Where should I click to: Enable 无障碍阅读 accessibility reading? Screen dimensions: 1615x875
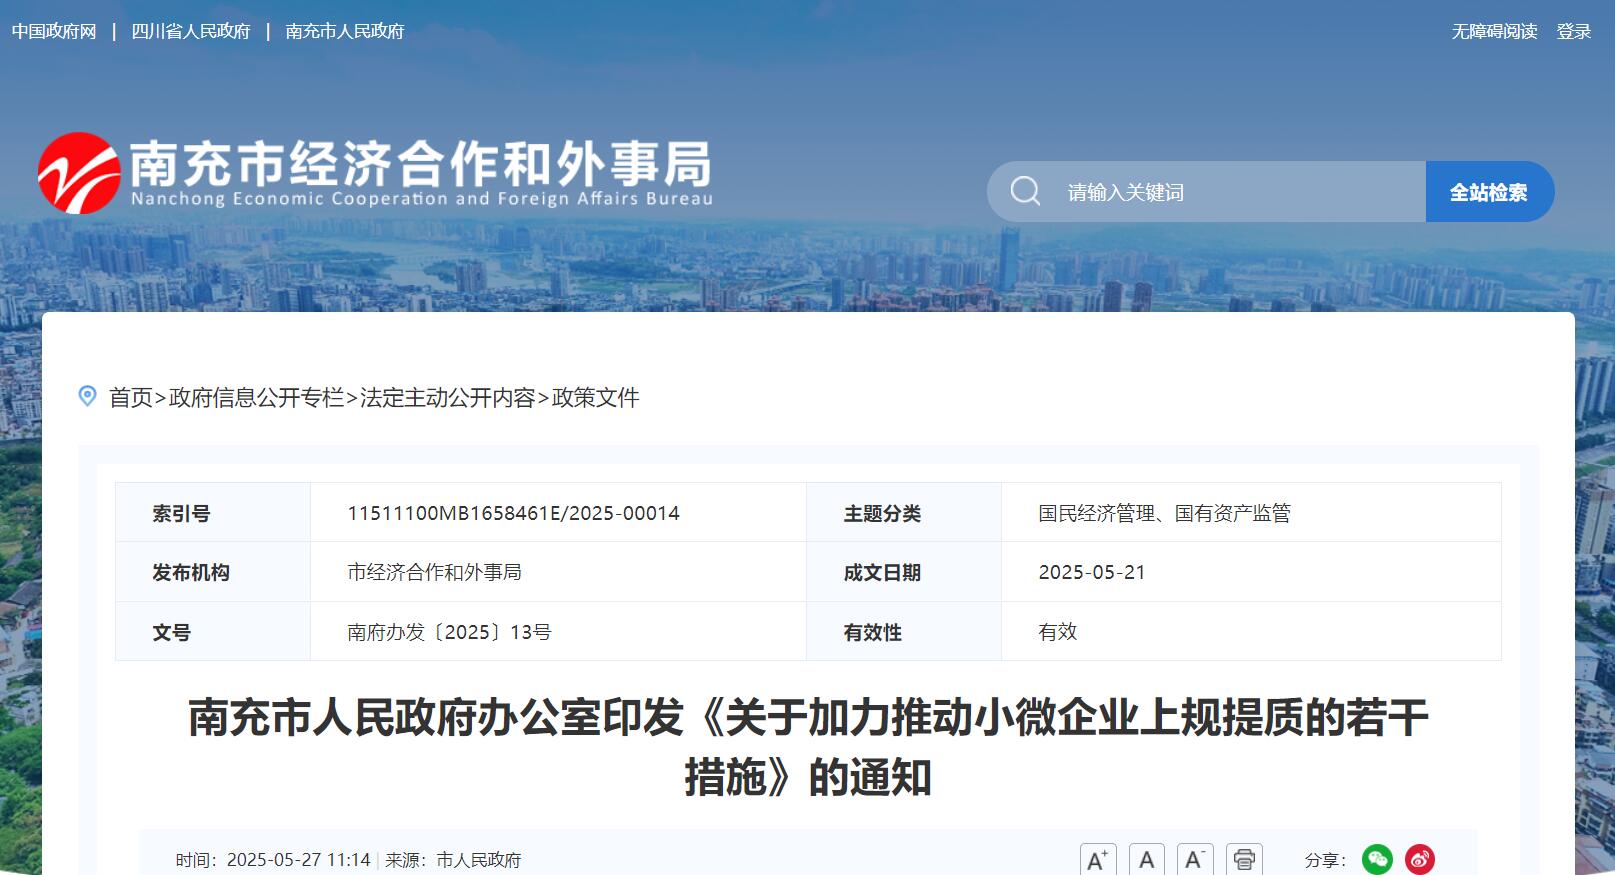[x=1494, y=31]
